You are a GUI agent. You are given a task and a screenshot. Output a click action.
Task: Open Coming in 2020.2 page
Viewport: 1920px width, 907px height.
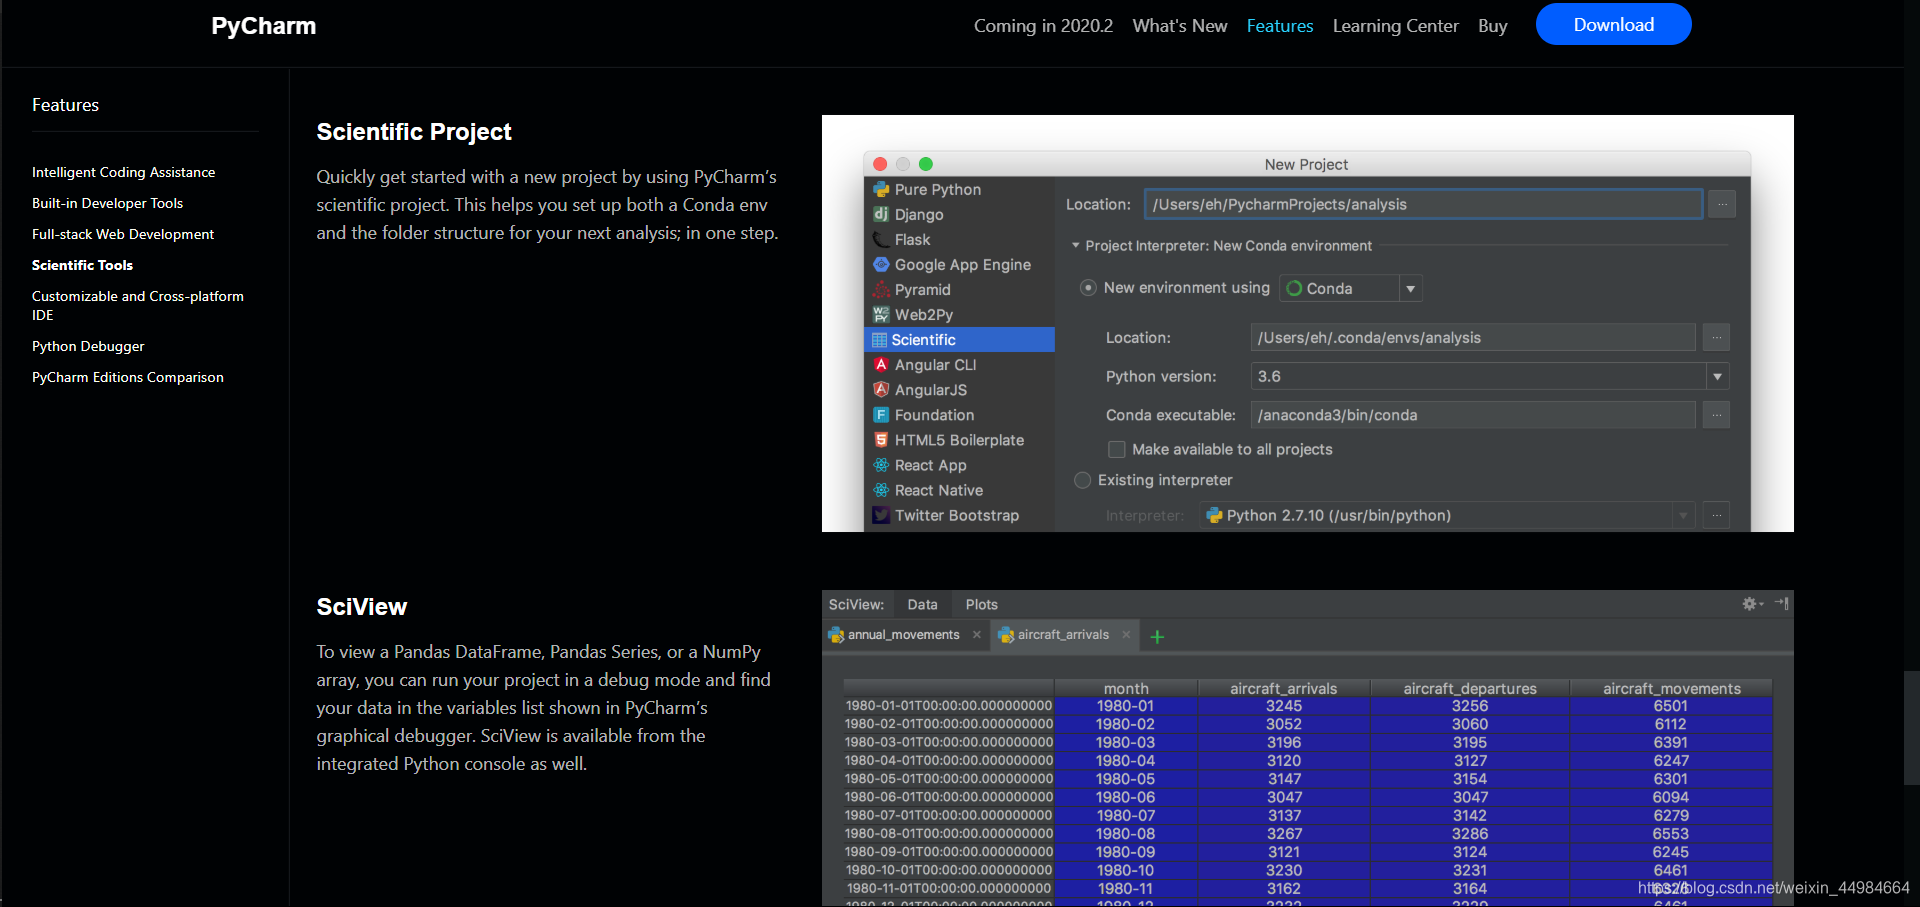(x=1043, y=26)
